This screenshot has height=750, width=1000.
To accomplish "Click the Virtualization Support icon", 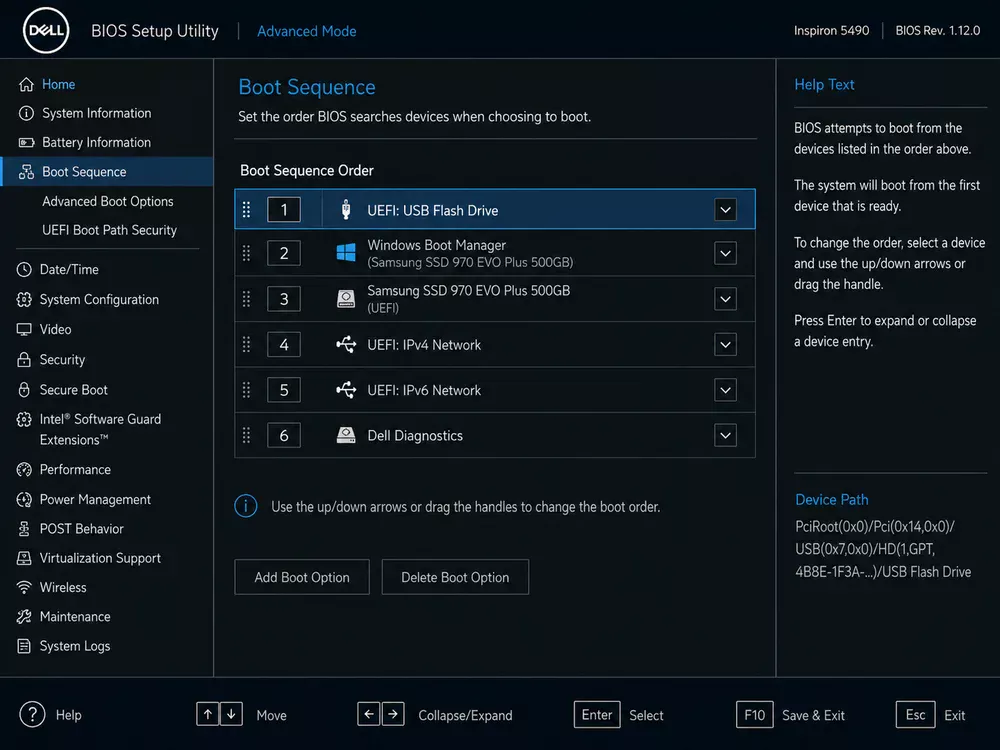I will point(24,559).
